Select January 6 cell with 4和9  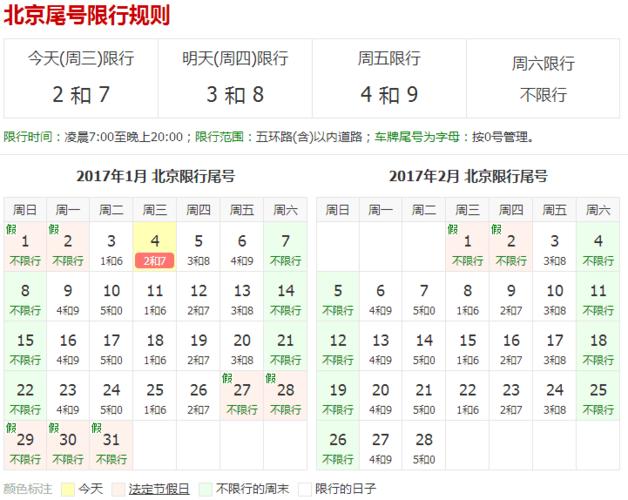point(242,247)
